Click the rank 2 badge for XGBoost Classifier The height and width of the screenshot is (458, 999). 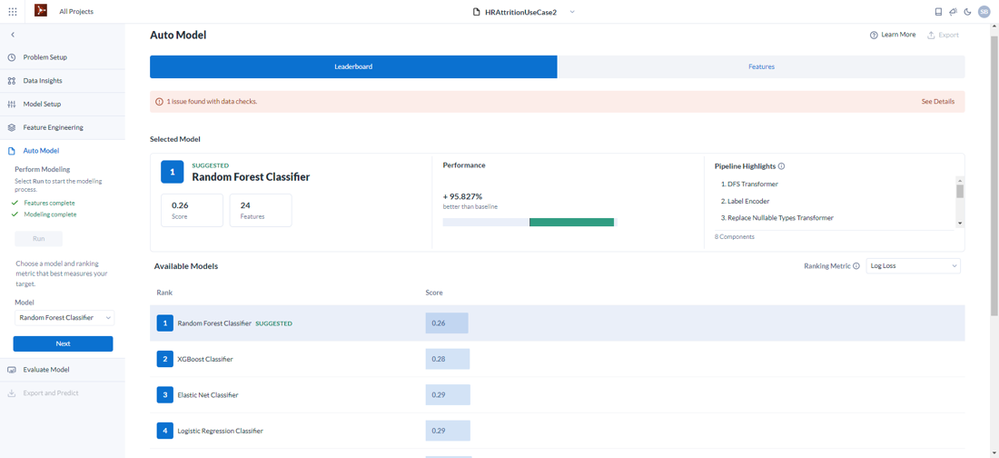(165, 359)
